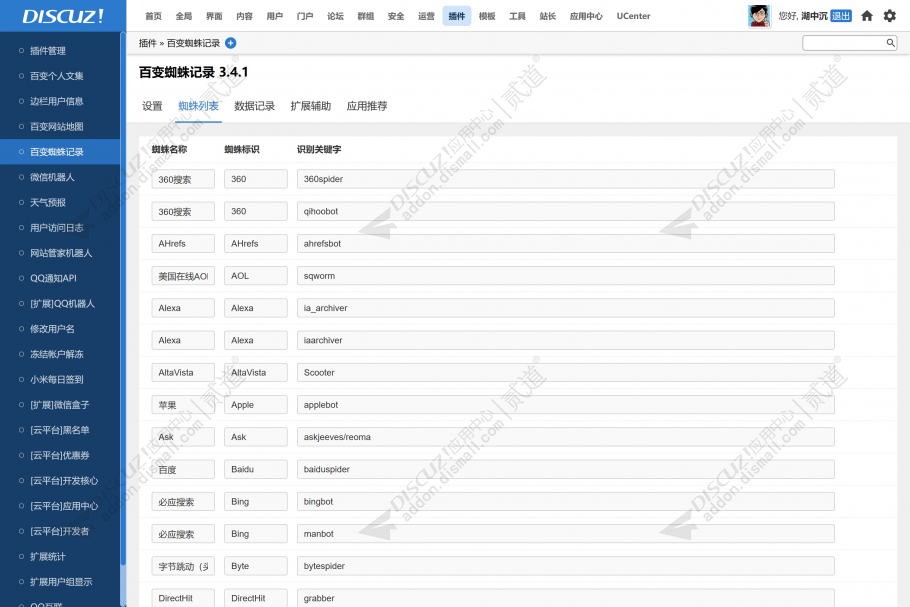Switch to the 应用推荐 tab

tap(367, 106)
